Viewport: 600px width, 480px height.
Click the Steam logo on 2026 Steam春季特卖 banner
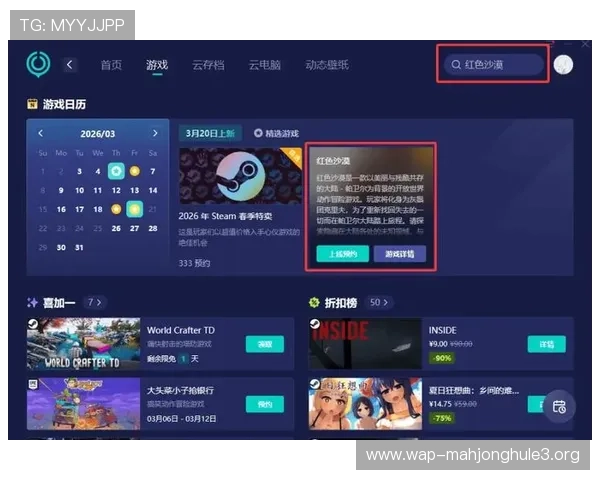point(240,177)
